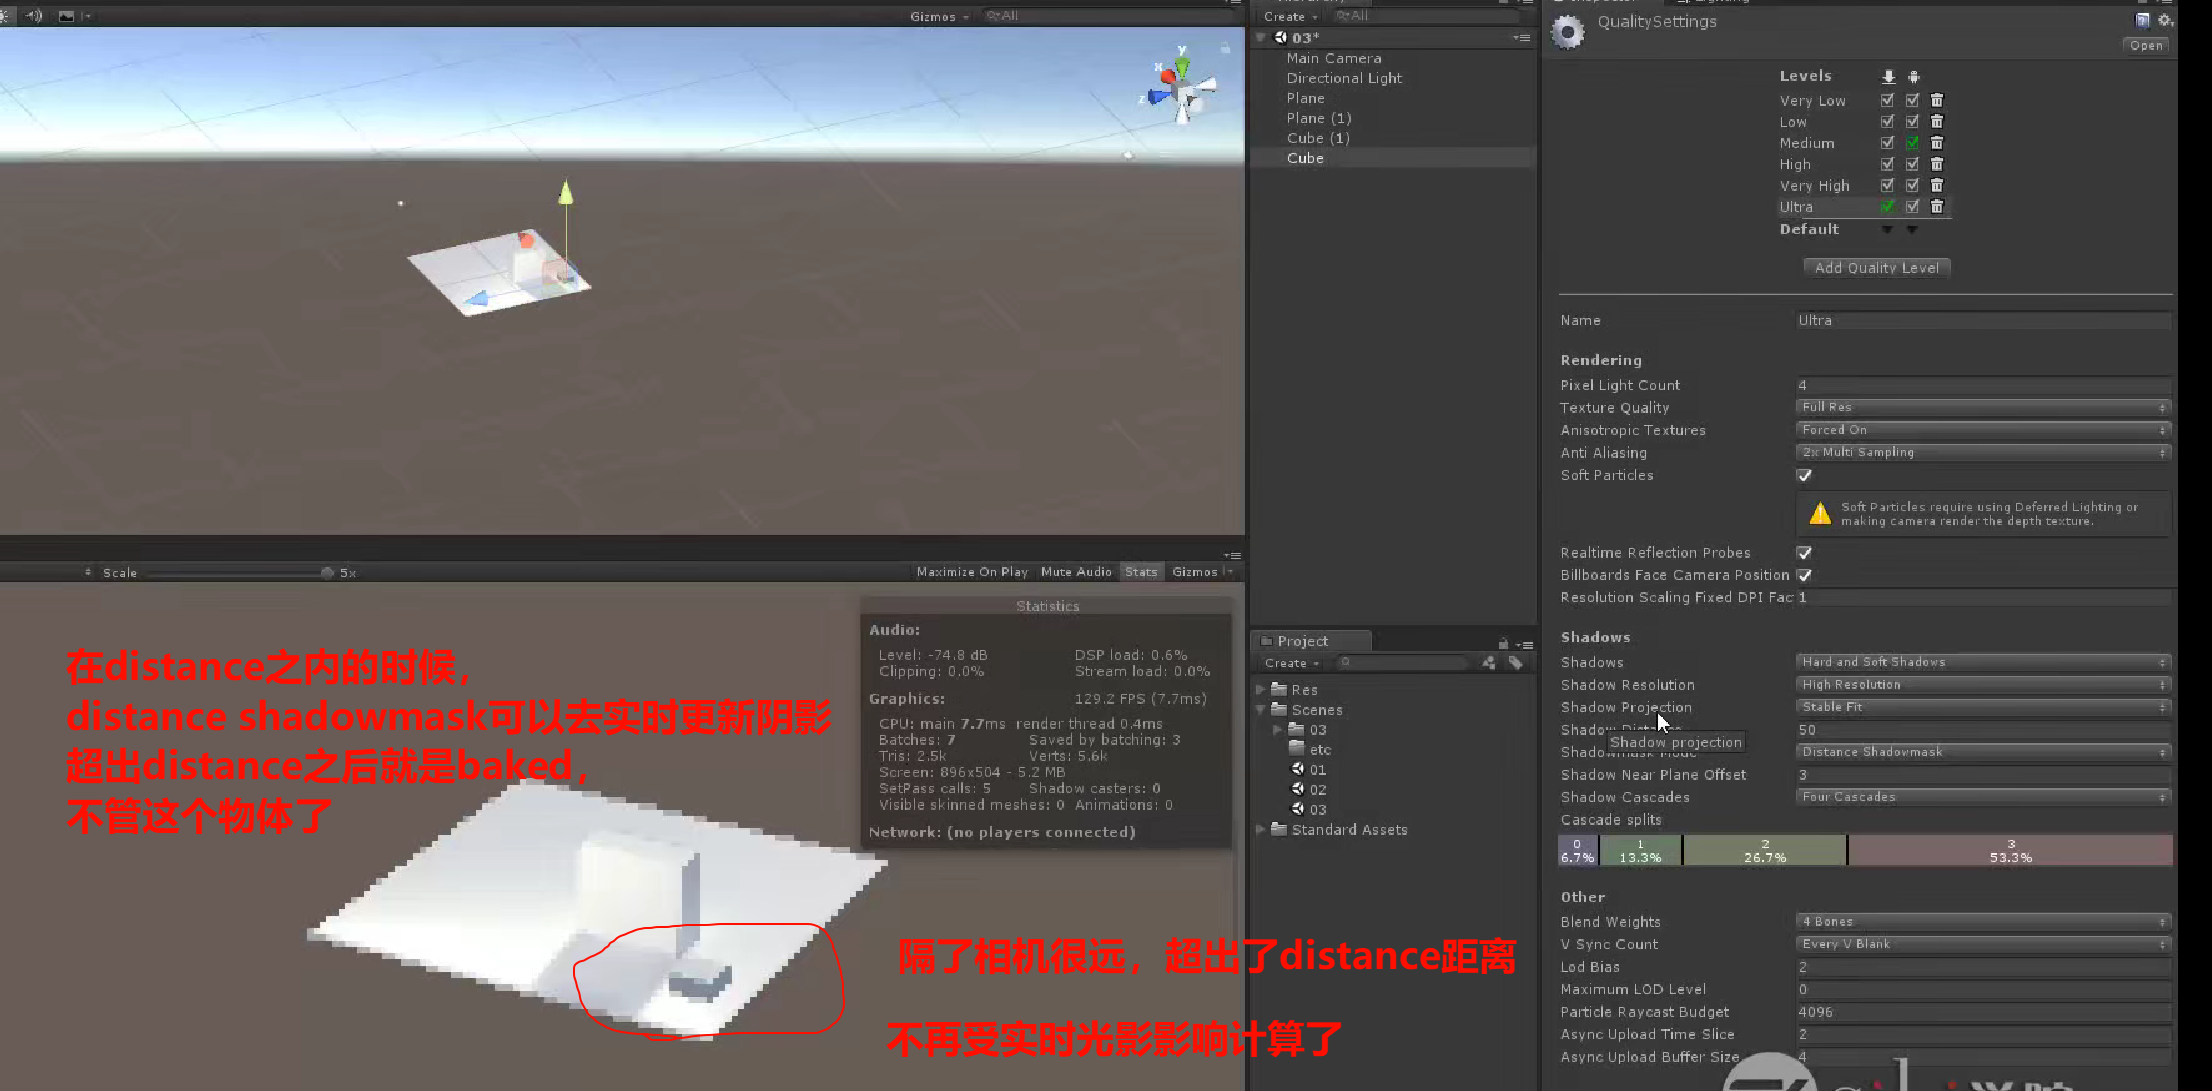
Task: Toggle the Project panel lock icon
Action: [1502, 643]
